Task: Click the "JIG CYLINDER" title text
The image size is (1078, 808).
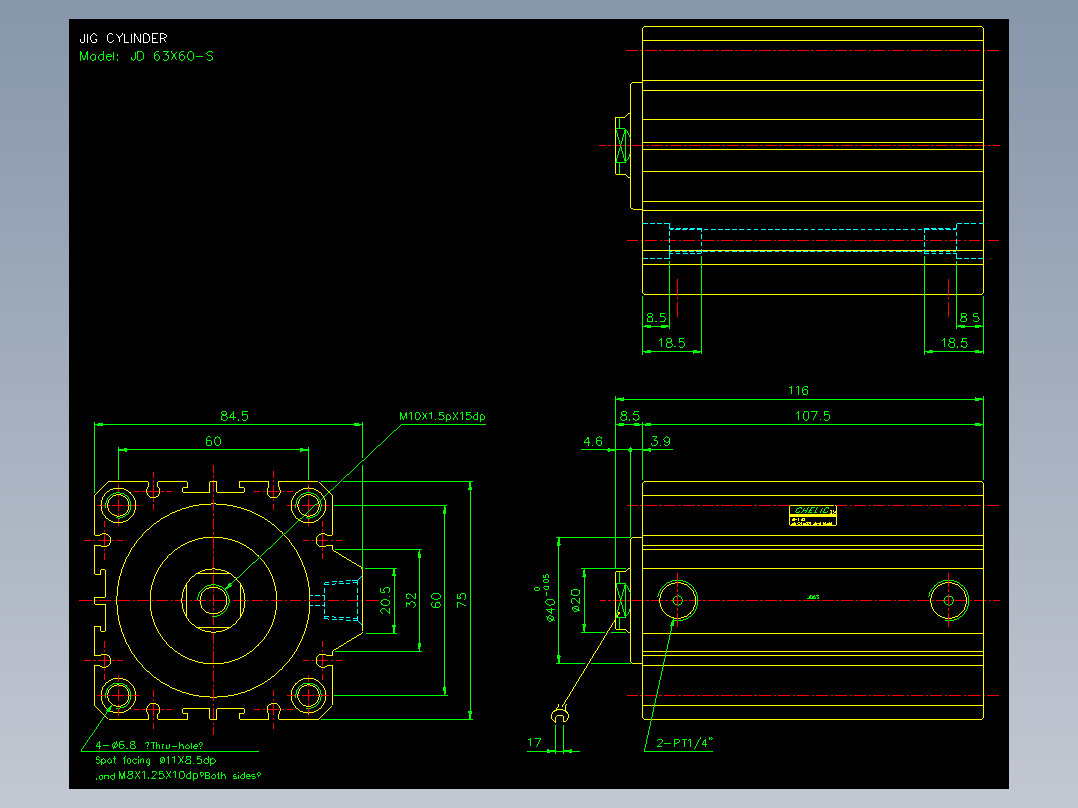Action: 123,39
